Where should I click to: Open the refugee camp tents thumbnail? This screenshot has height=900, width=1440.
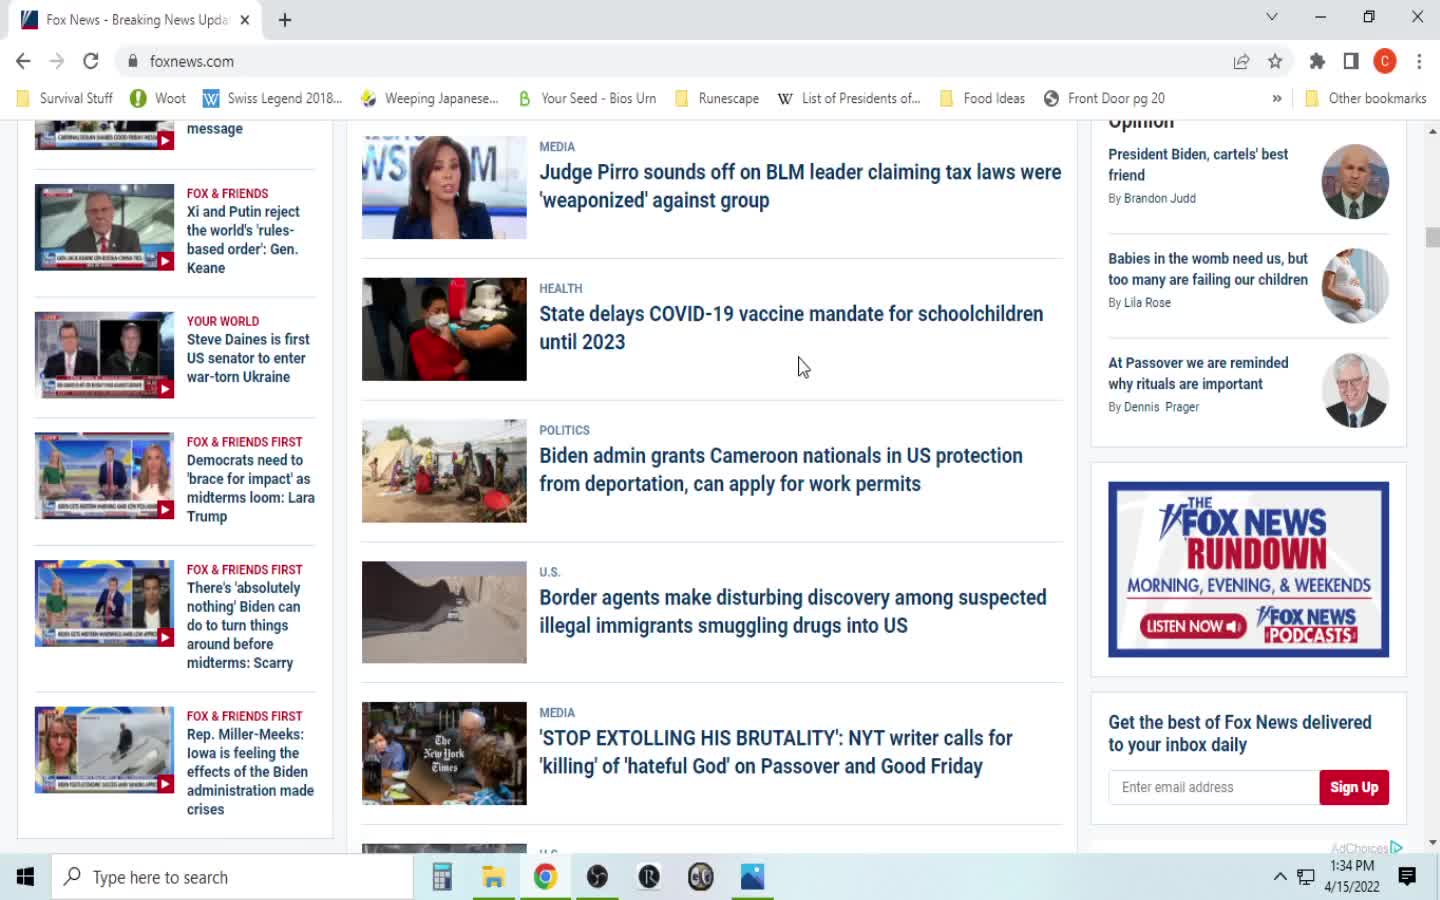pos(444,471)
